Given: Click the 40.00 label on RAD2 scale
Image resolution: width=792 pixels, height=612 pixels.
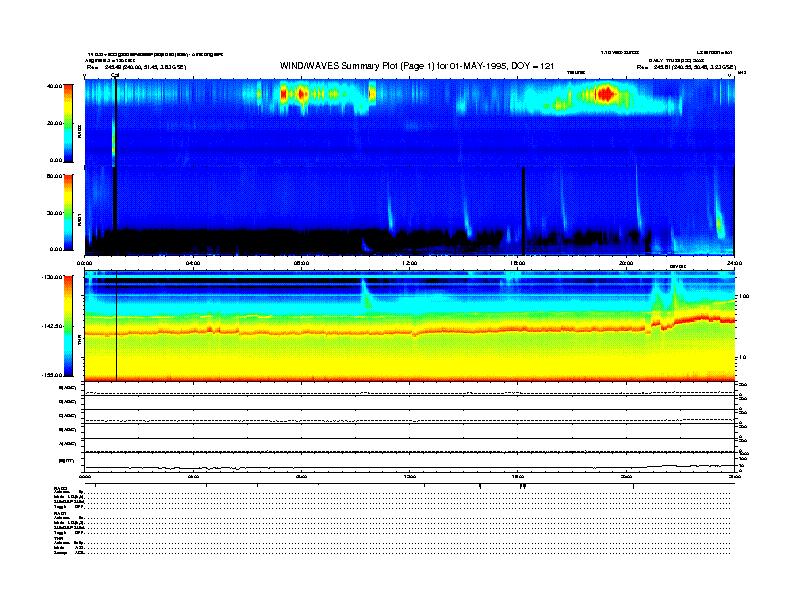Looking at the screenshot, I should pos(54,86).
